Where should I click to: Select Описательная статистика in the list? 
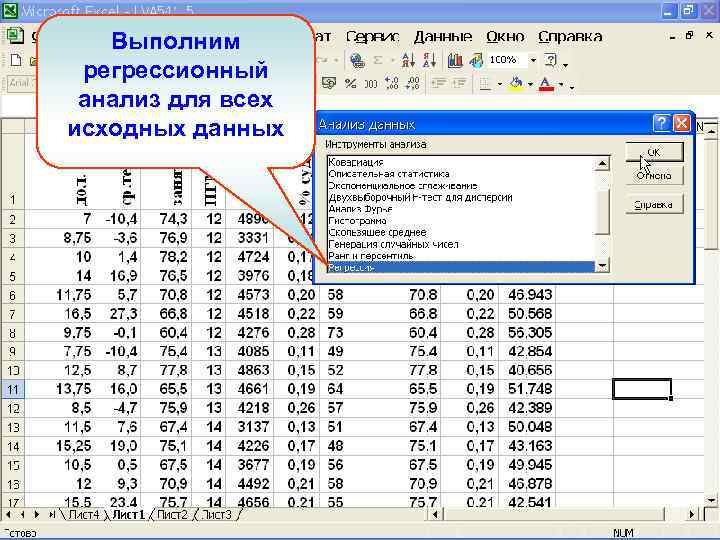[460, 174]
